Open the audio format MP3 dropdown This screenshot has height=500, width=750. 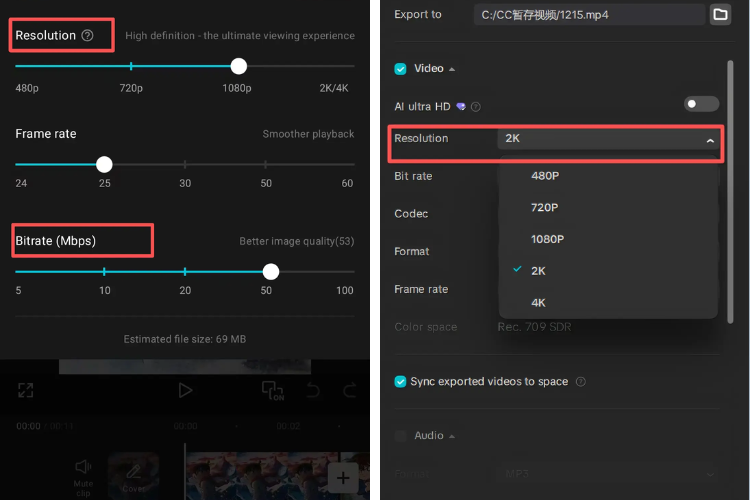pyautogui.click(x=608, y=474)
